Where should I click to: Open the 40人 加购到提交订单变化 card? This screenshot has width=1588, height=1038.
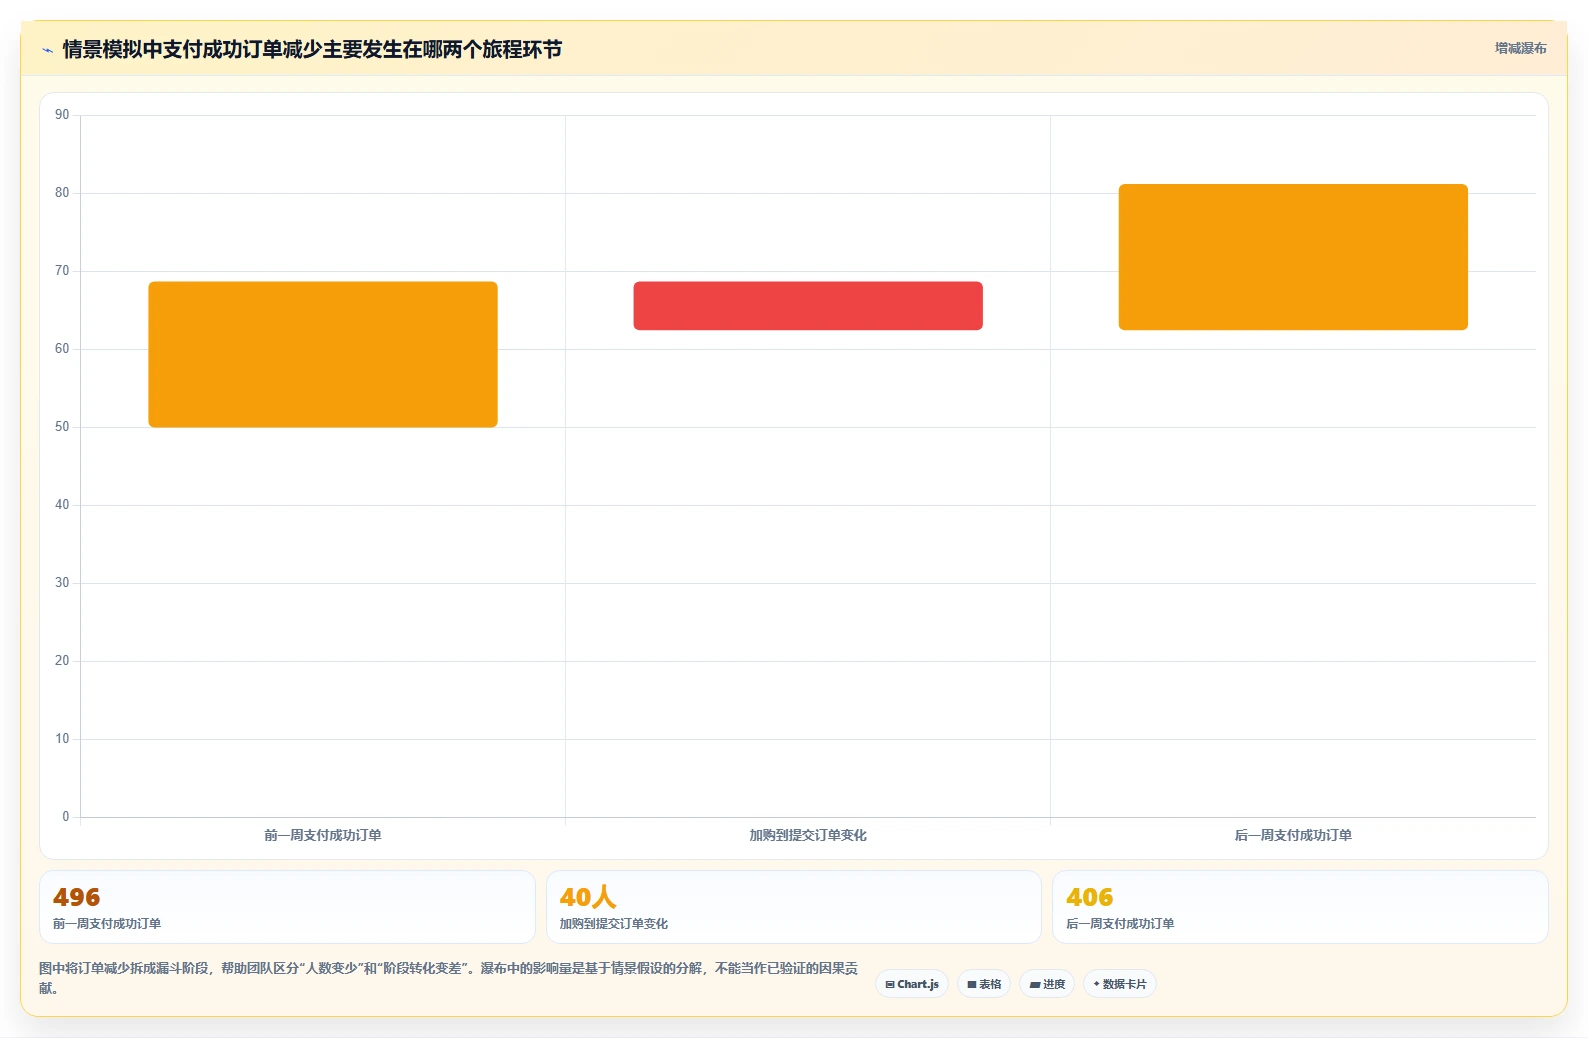point(793,907)
